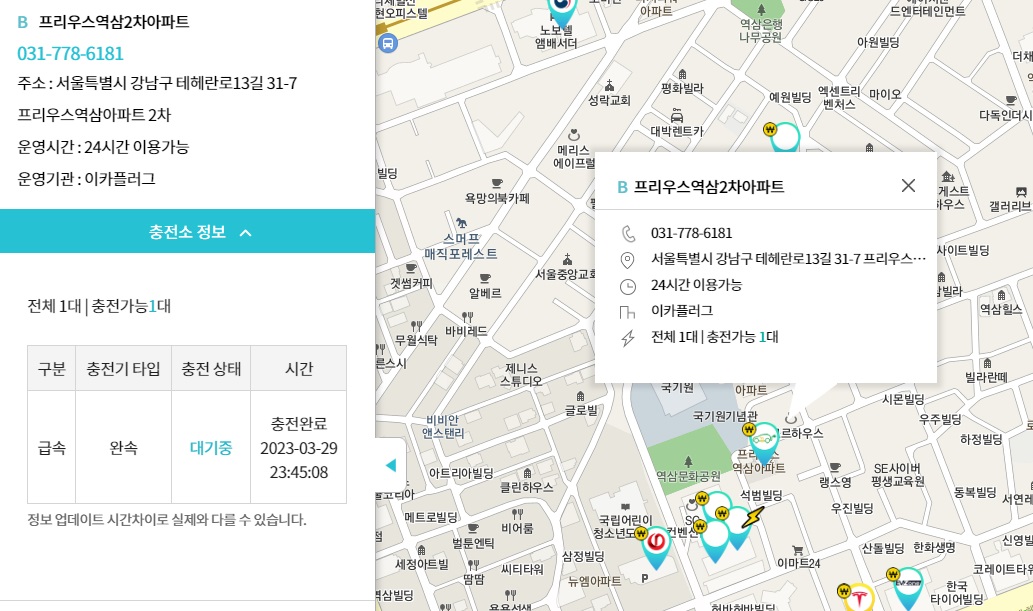Click the 대기중 status in the charger table
Image resolution: width=1033 pixels, height=611 pixels.
(211, 448)
